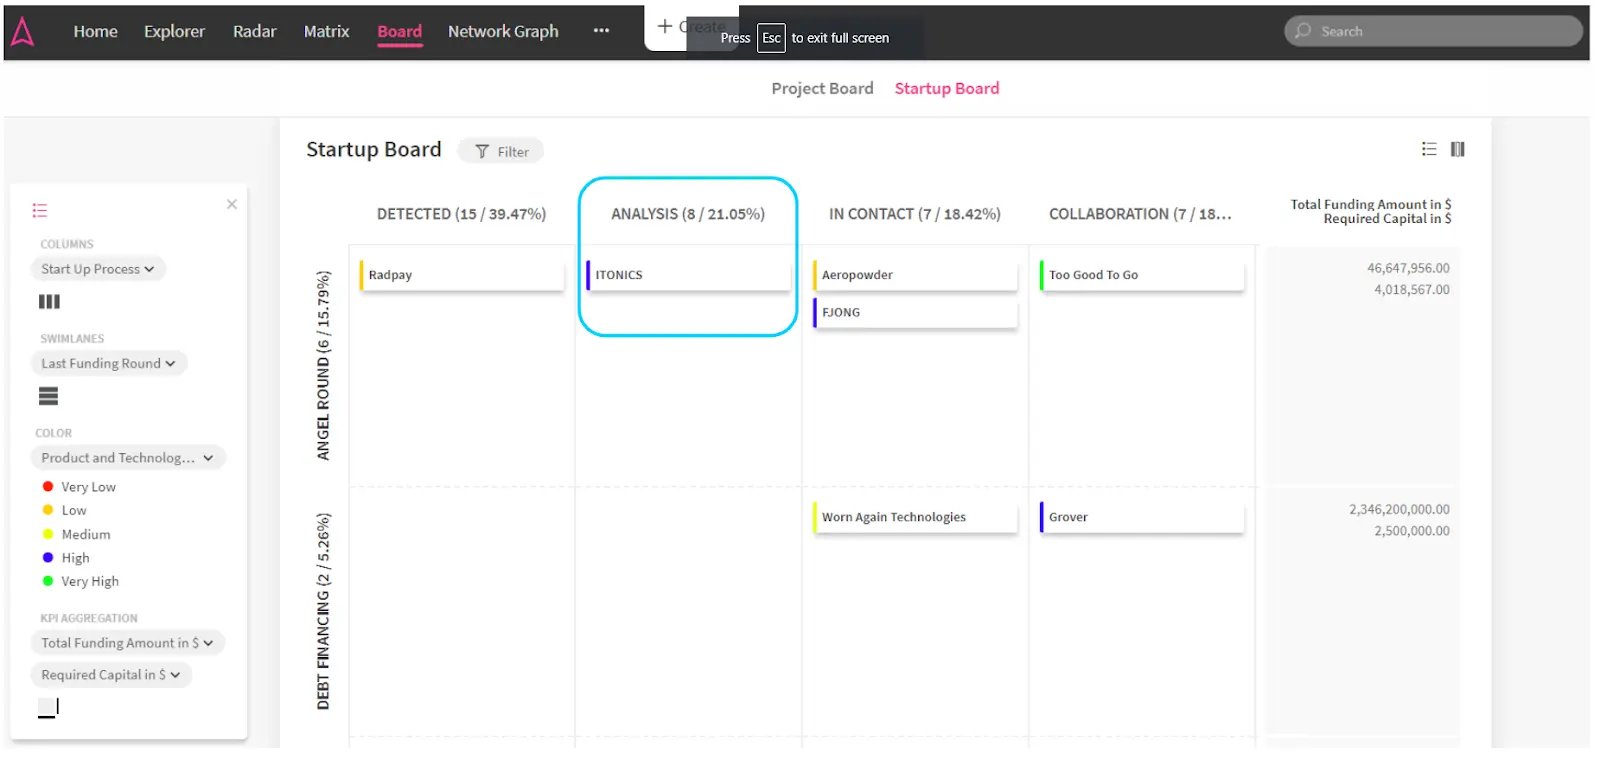
Task: Switch to Project Board tab
Action: (x=822, y=88)
